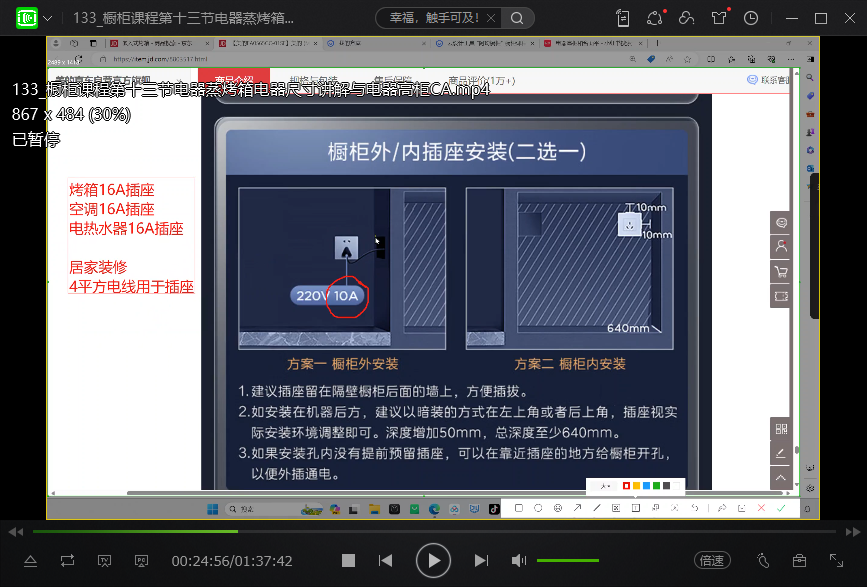
Task: Click the gesture hand icon near 倍速
Action: coord(764,561)
